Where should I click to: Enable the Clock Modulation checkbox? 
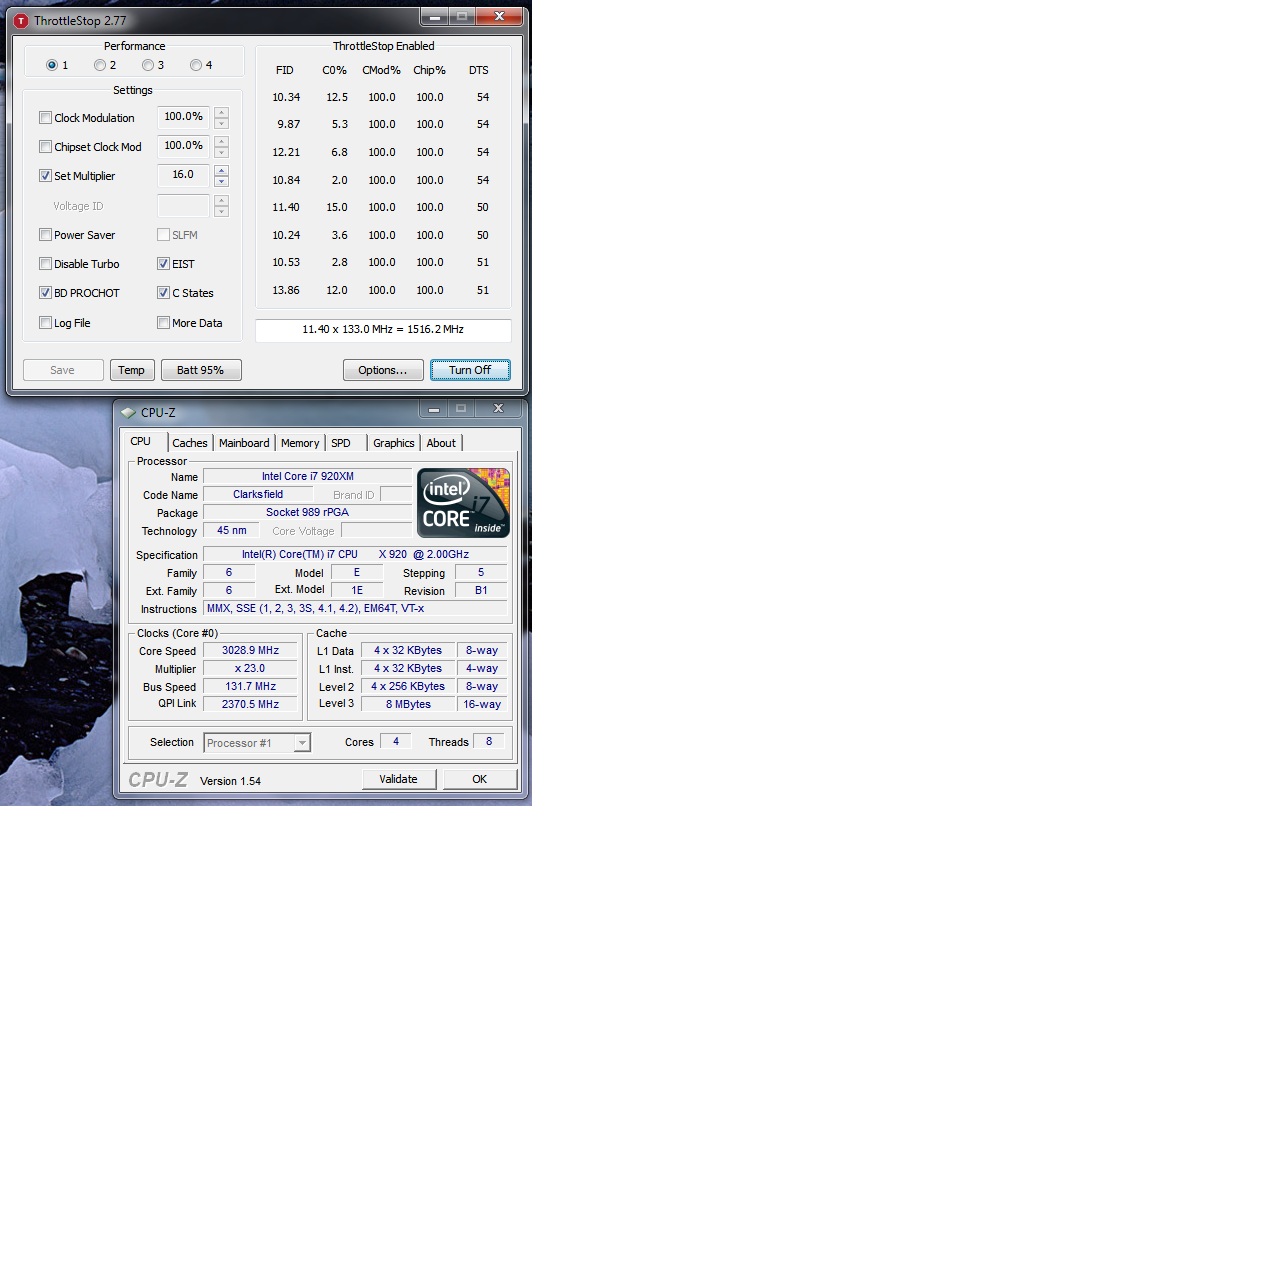45,118
